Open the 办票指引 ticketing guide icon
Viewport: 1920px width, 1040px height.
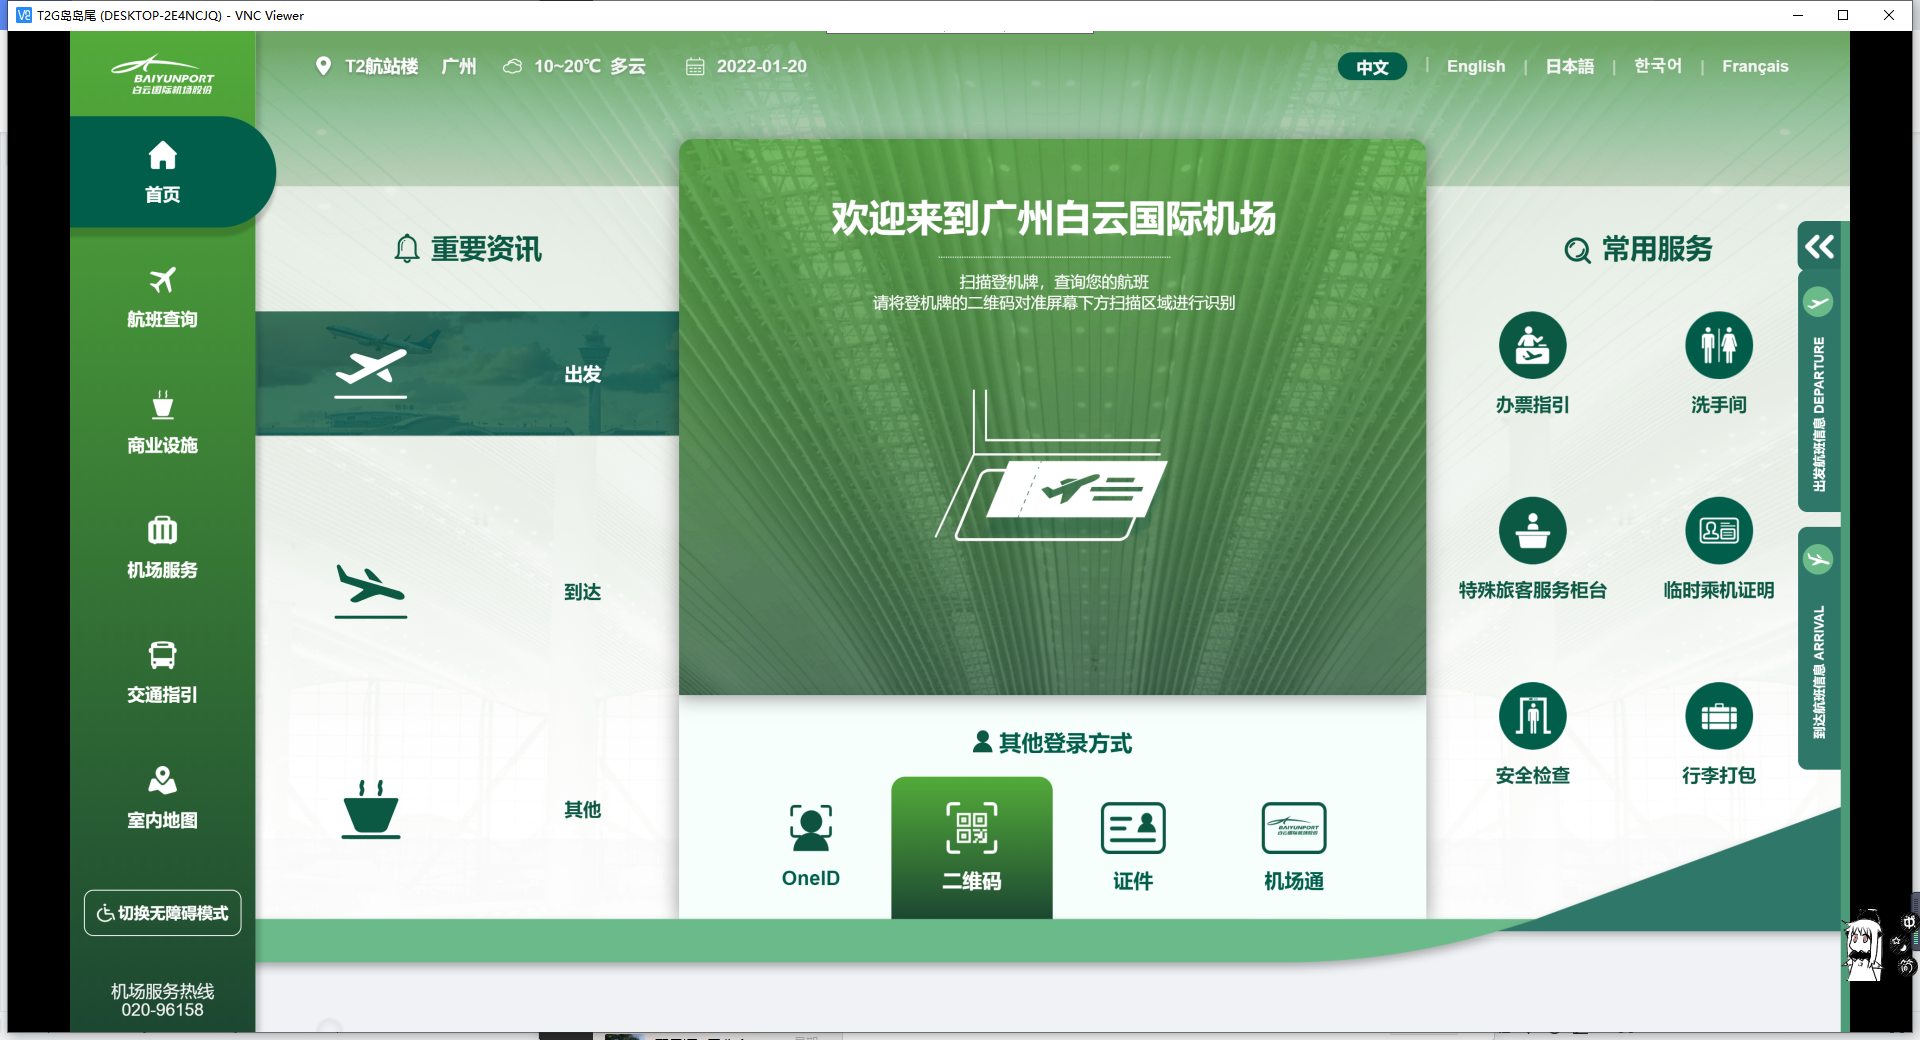(x=1532, y=346)
